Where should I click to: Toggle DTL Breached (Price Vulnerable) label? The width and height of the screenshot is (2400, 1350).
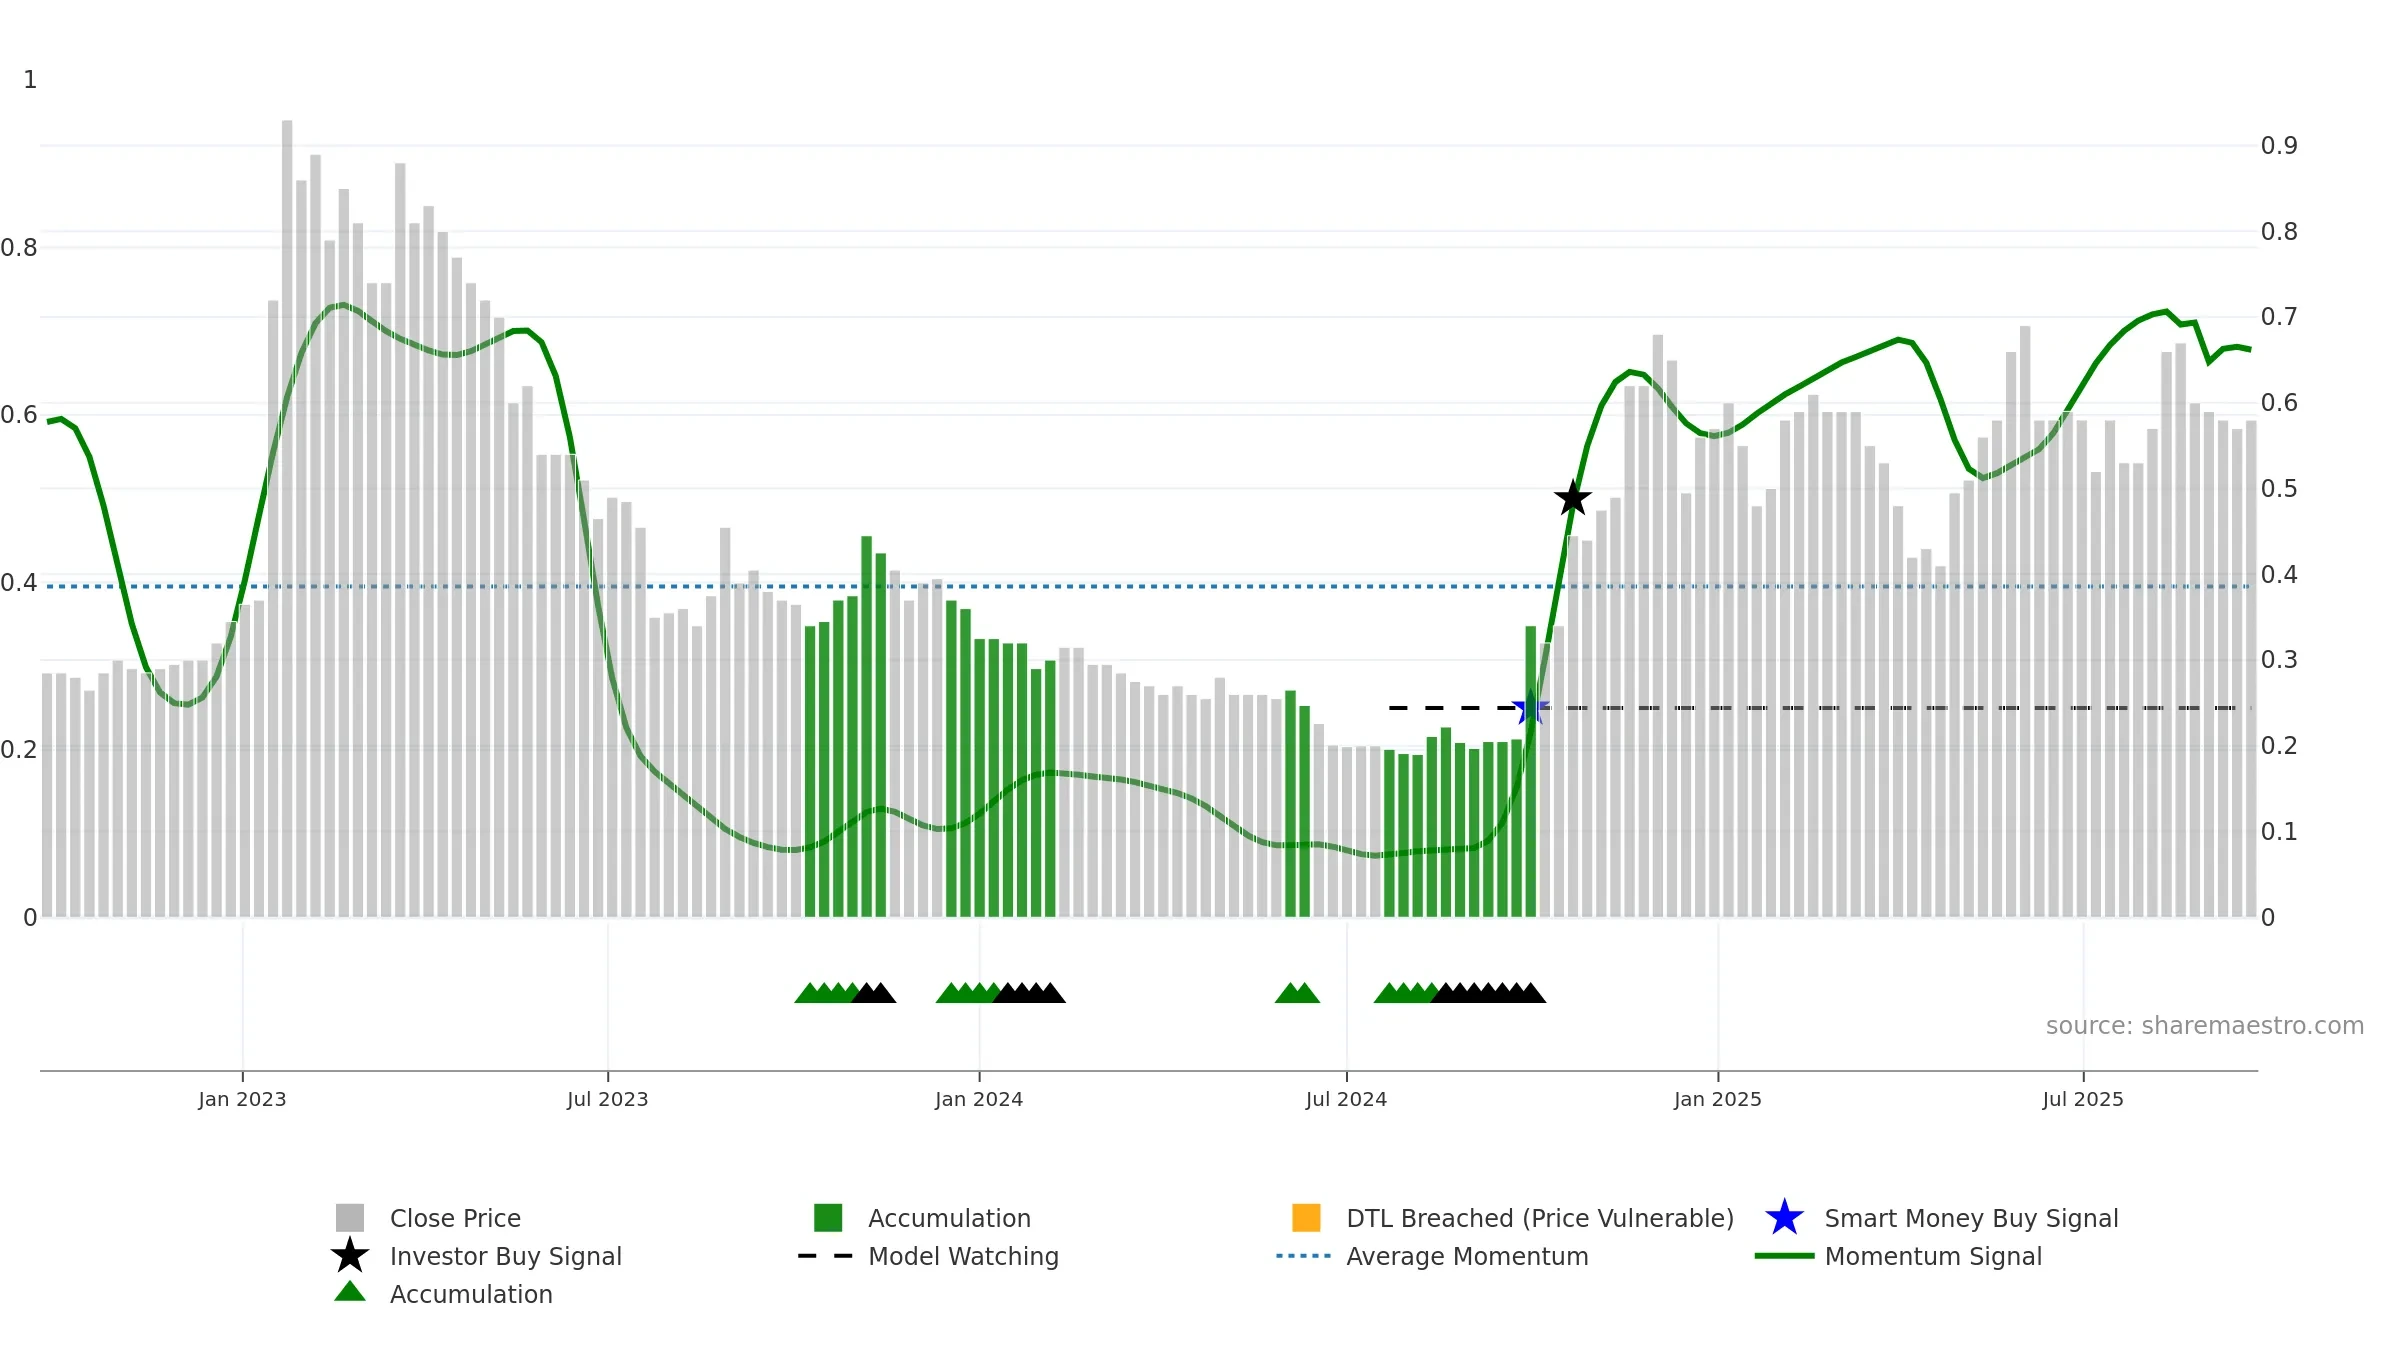(1540, 1218)
